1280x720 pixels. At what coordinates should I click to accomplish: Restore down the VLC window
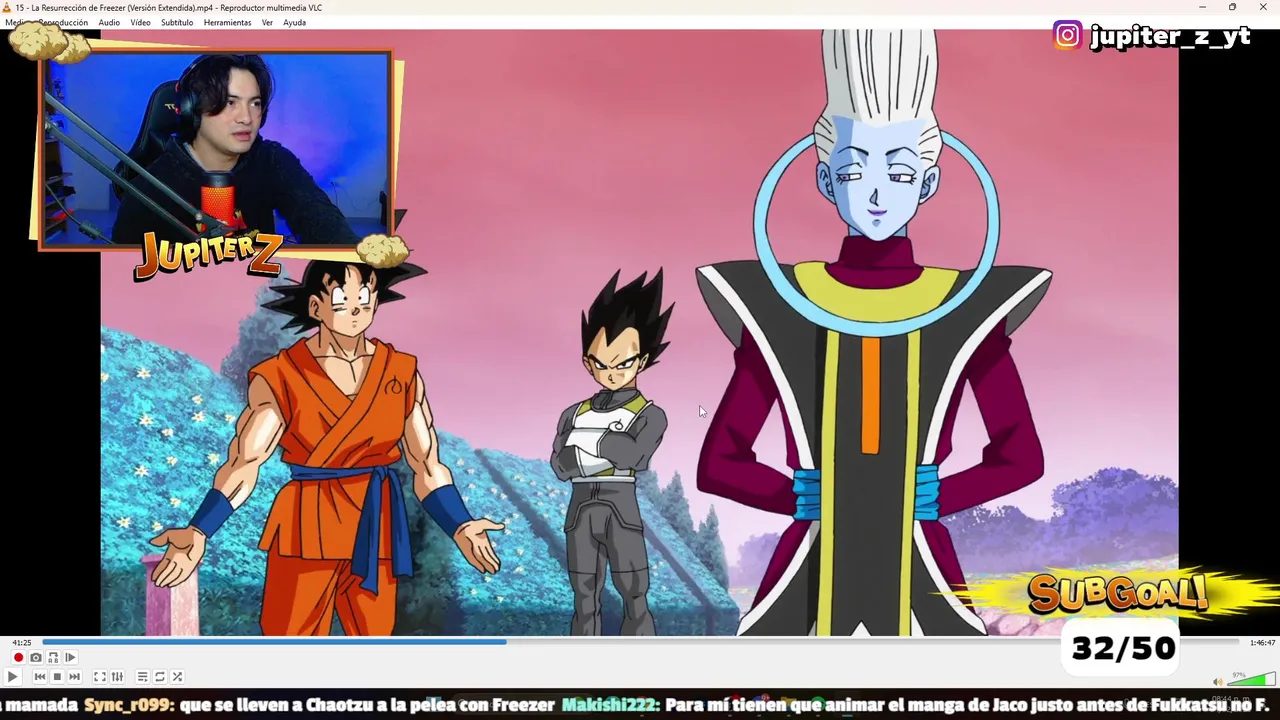(x=1232, y=7)
